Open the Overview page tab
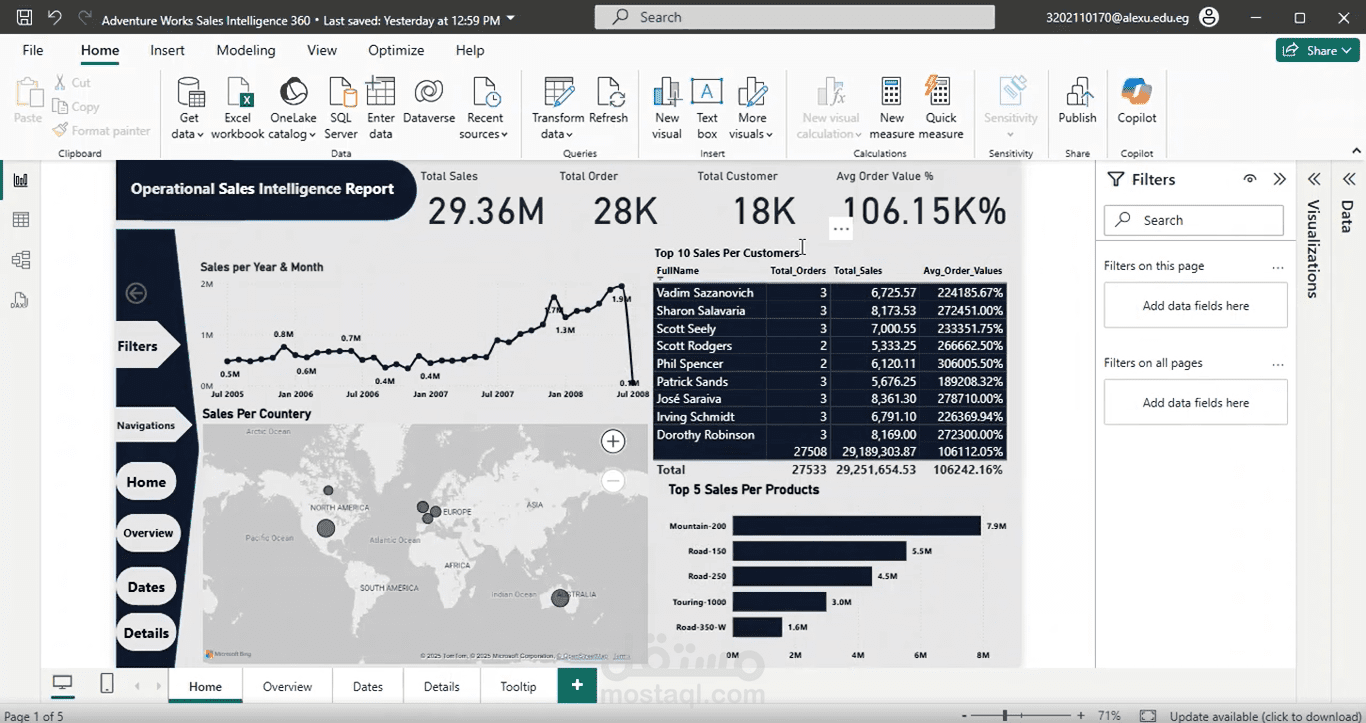 click(287, 686)
